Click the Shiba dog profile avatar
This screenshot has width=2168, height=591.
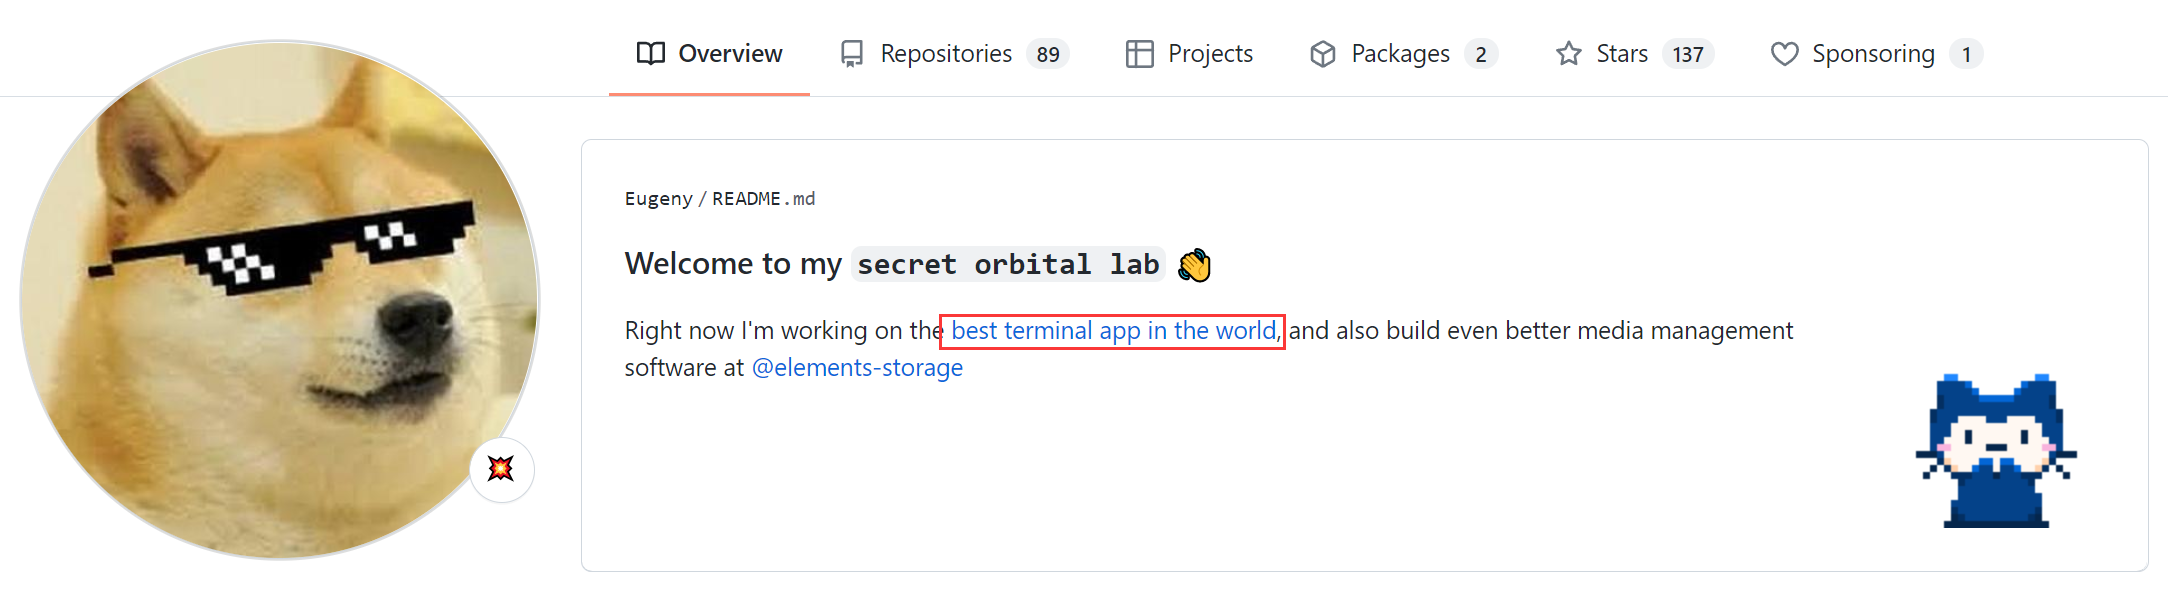(279, 299)
